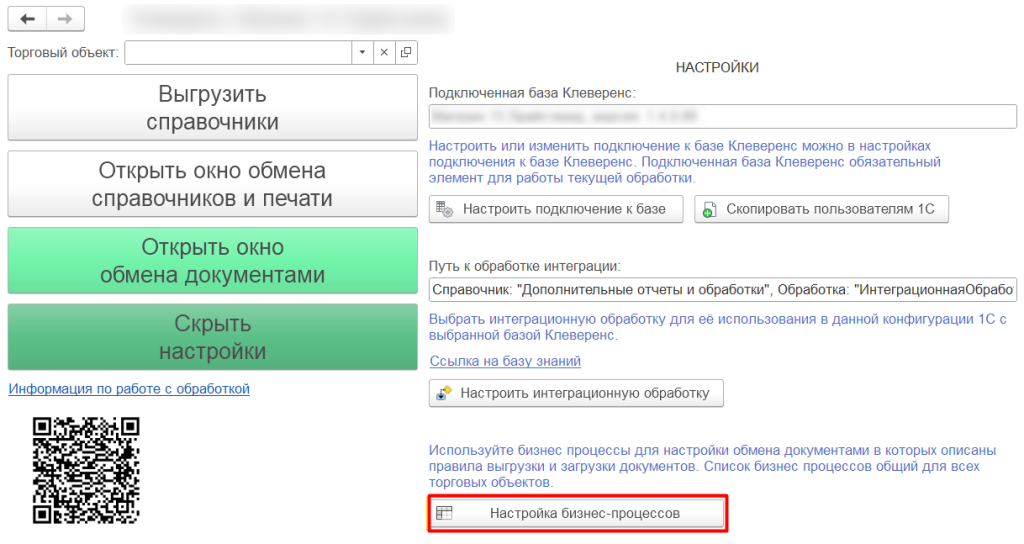Click the icon on Настроить подключение к базе
Screen dimensions: 1024x544
(445, 209)
